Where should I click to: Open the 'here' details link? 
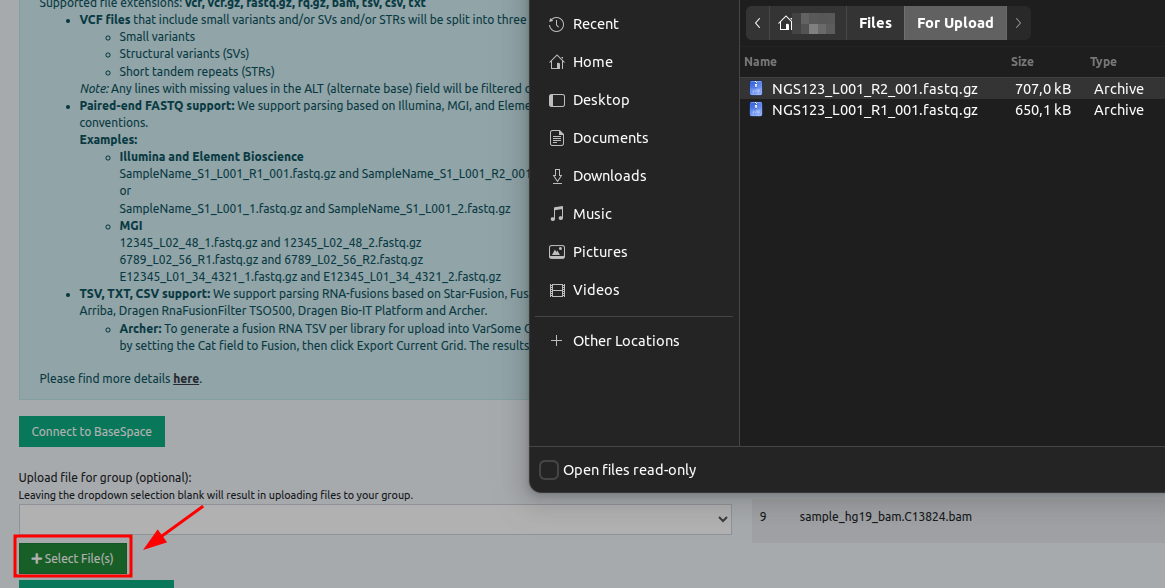(x=186, y=379)
